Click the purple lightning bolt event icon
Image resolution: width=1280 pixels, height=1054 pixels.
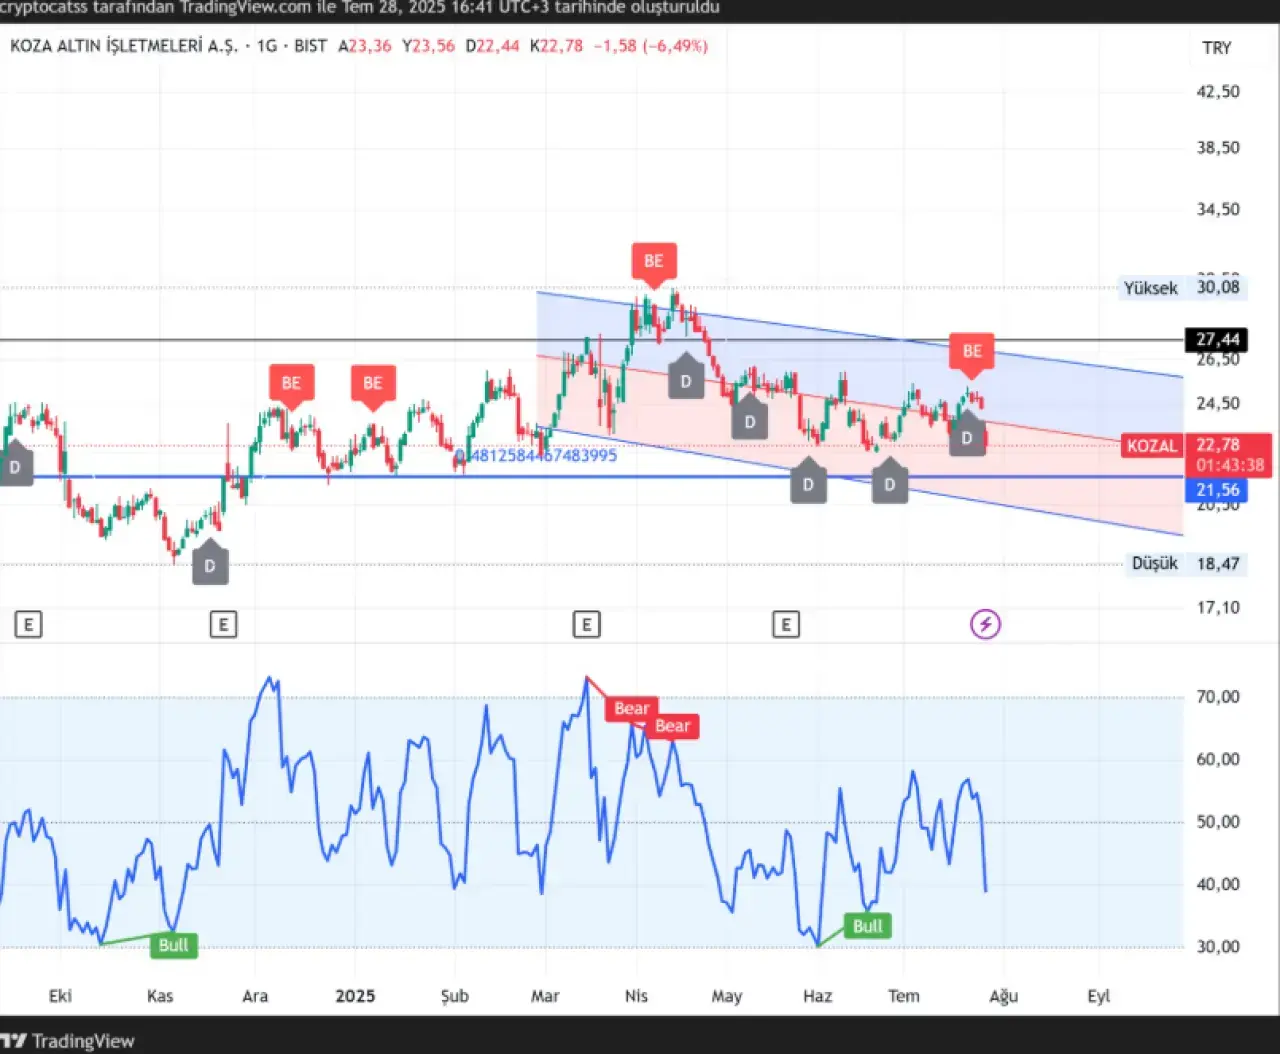(985, 625)
